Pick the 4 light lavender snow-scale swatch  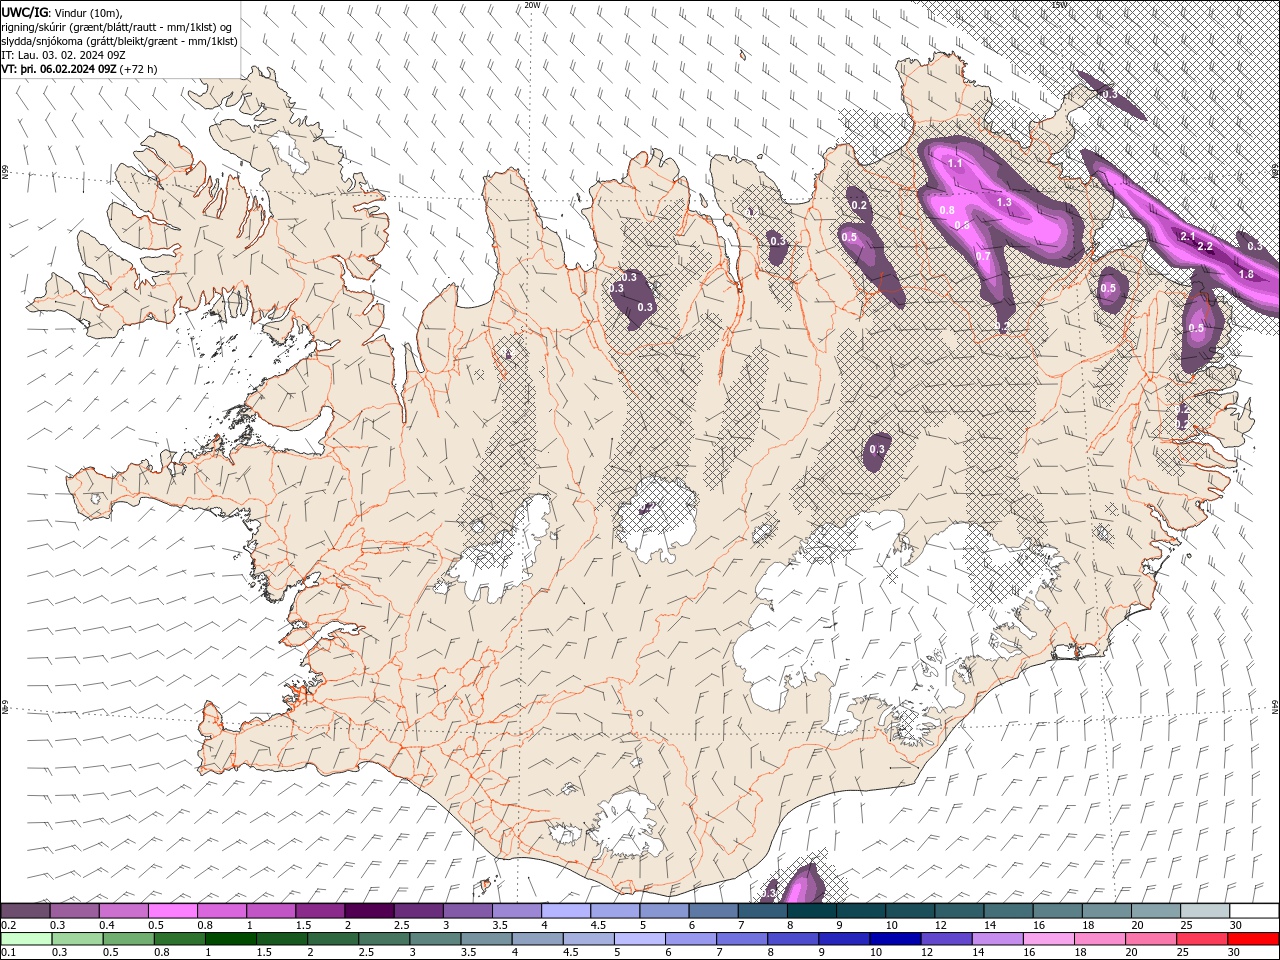[566, 910]
